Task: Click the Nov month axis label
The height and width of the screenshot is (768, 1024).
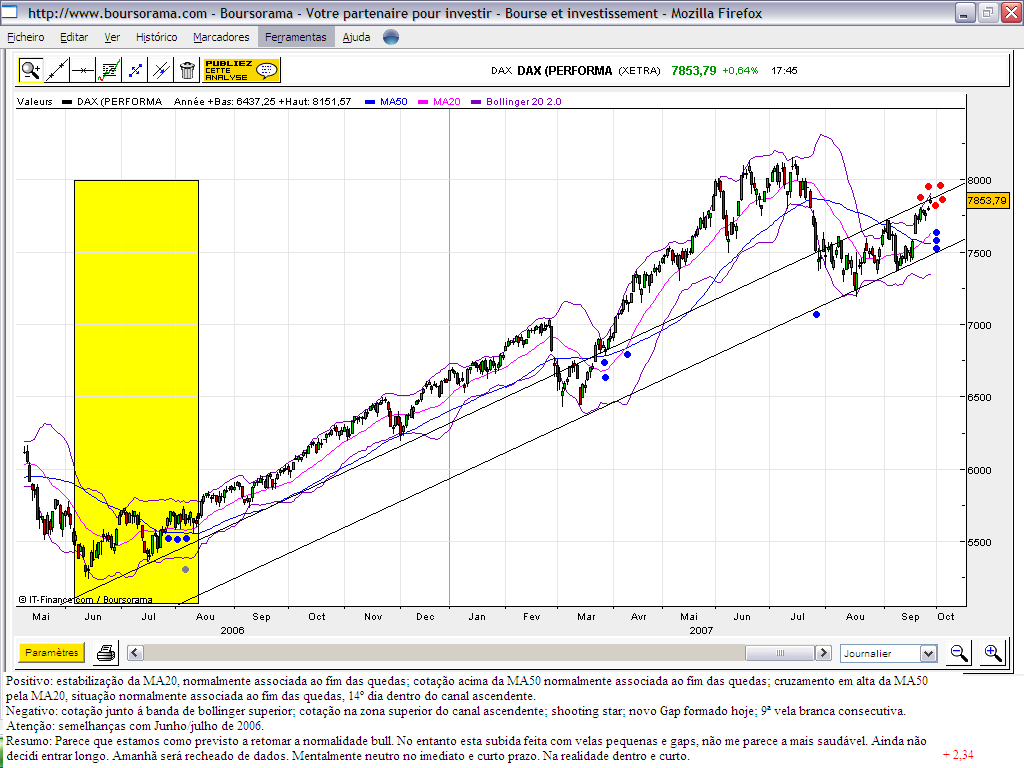Action: point(373,616)
